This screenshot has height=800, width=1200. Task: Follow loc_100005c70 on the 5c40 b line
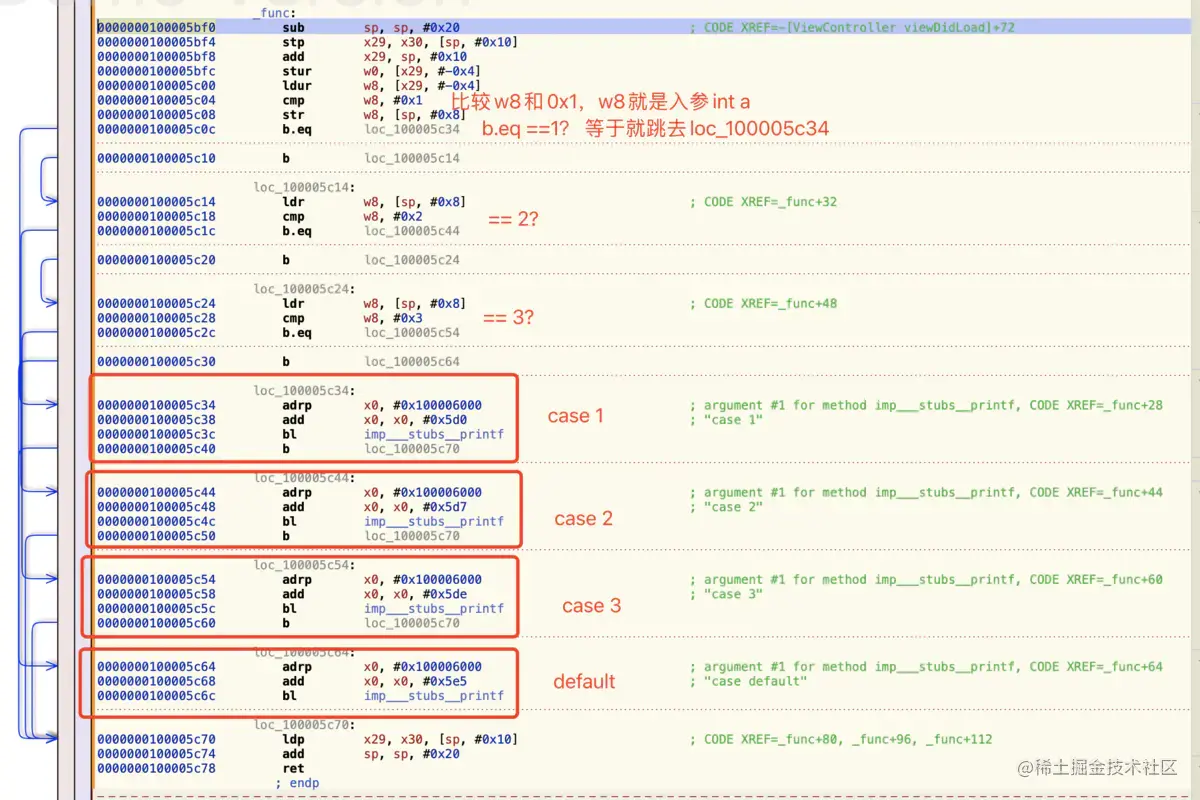coord(412,449)
